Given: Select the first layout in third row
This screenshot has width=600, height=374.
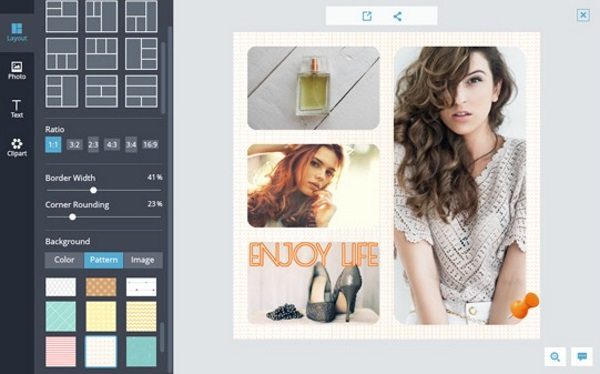Looking at the screenshot, I should [x=62, y=91].
